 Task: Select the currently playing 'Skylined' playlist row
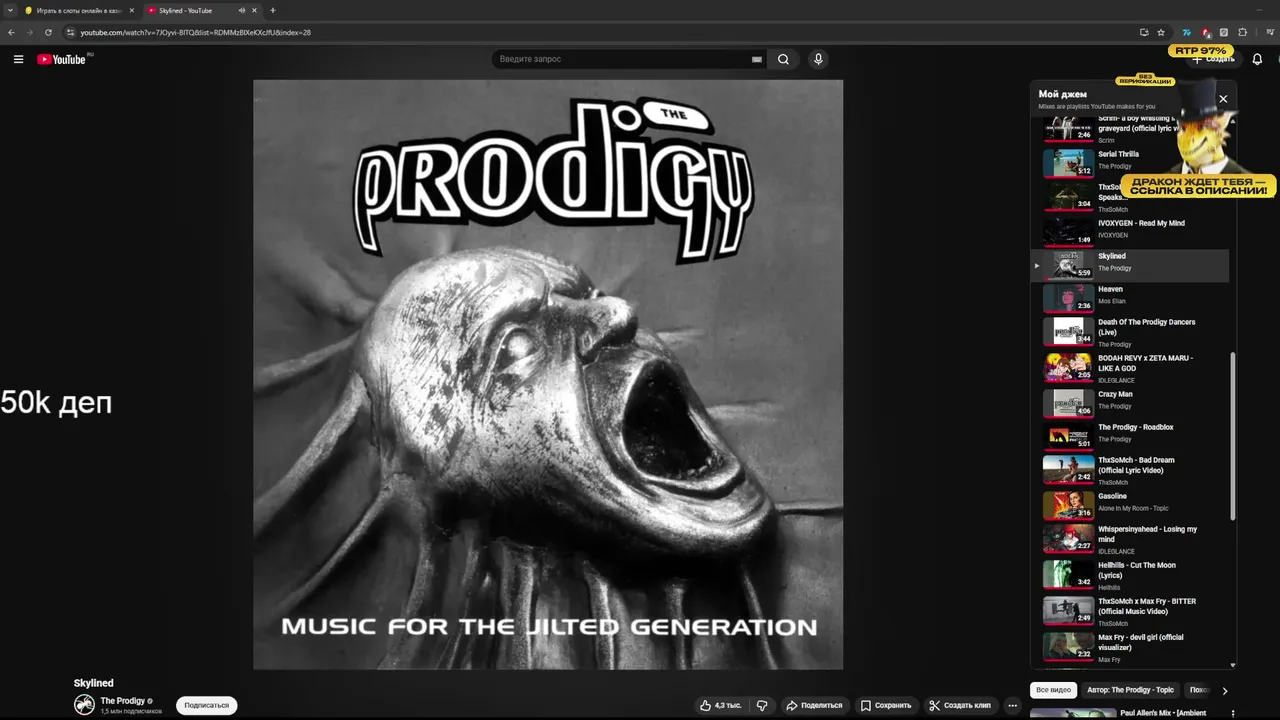tap(1130, 265)
